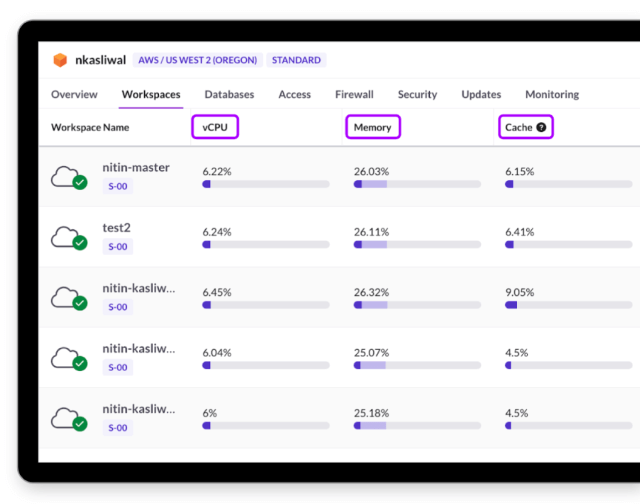Click the Workspace Name column header
The height and width of the screenshot is (504, 640).
pos(90,127)
